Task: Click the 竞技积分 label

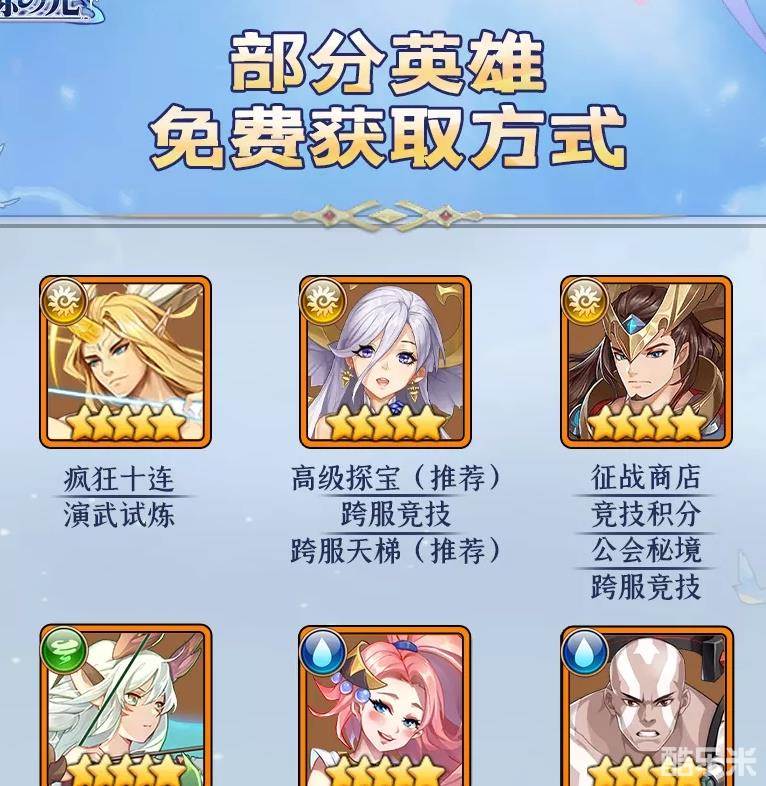Action: click(646, 514)
